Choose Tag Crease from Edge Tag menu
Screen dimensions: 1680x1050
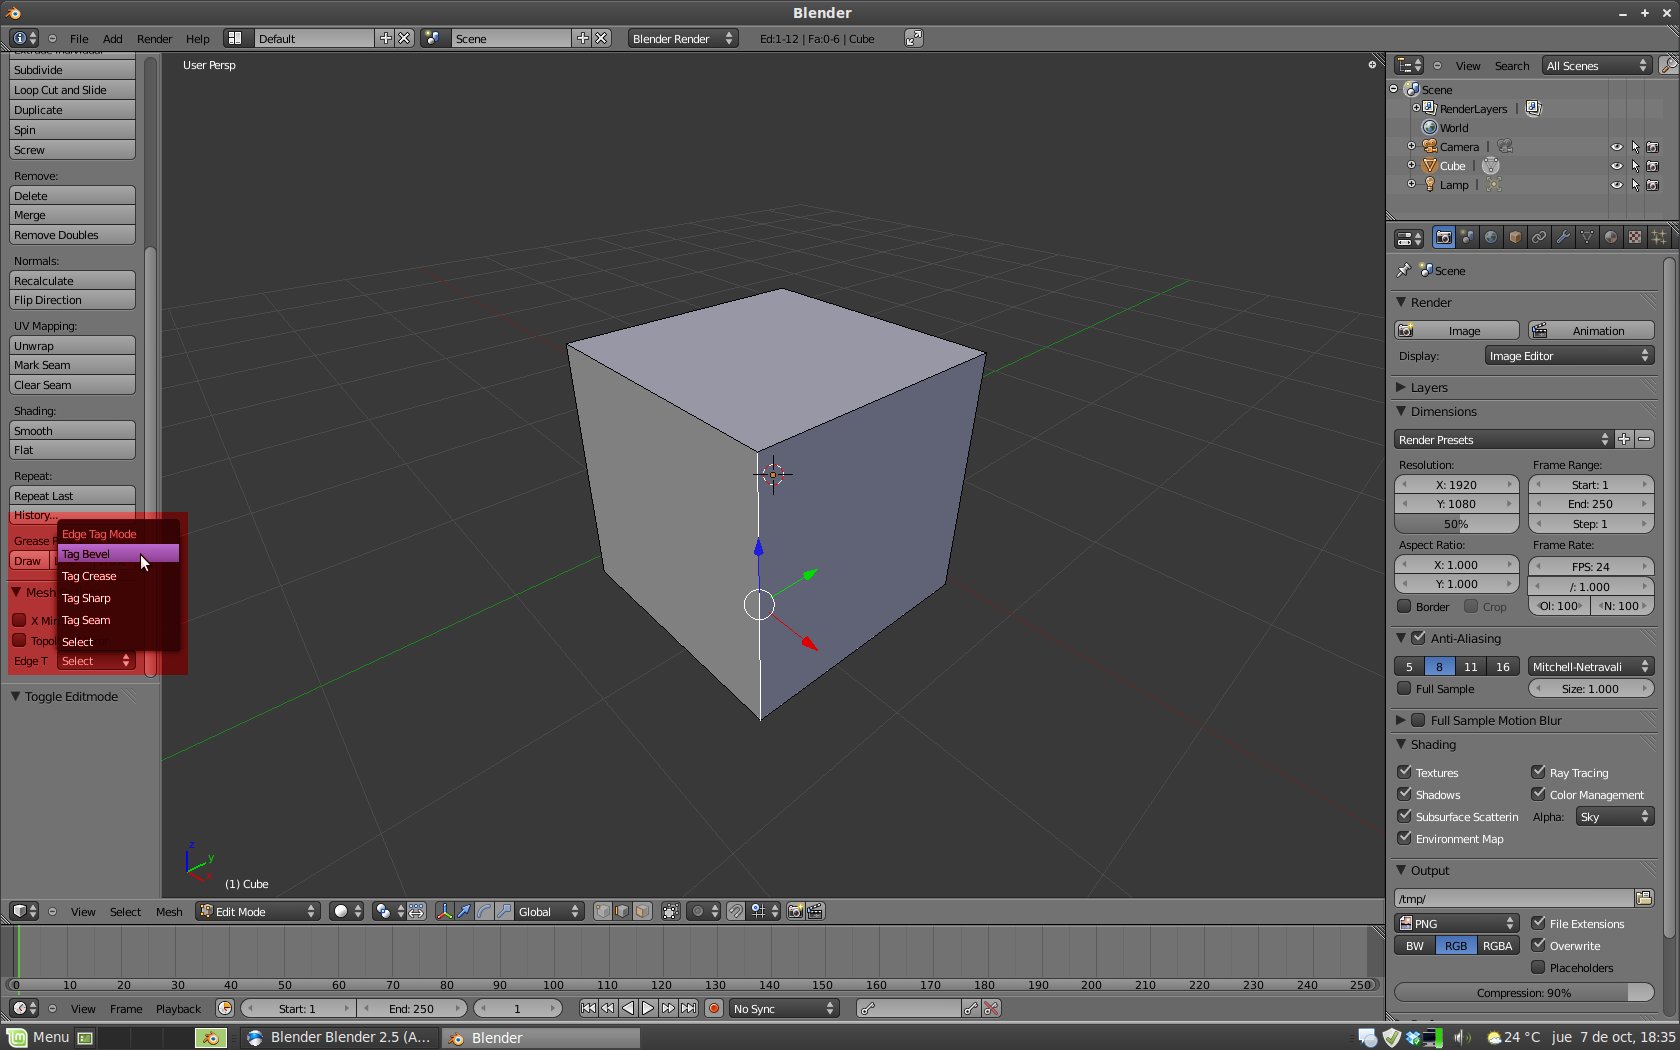tap(118, 575)
